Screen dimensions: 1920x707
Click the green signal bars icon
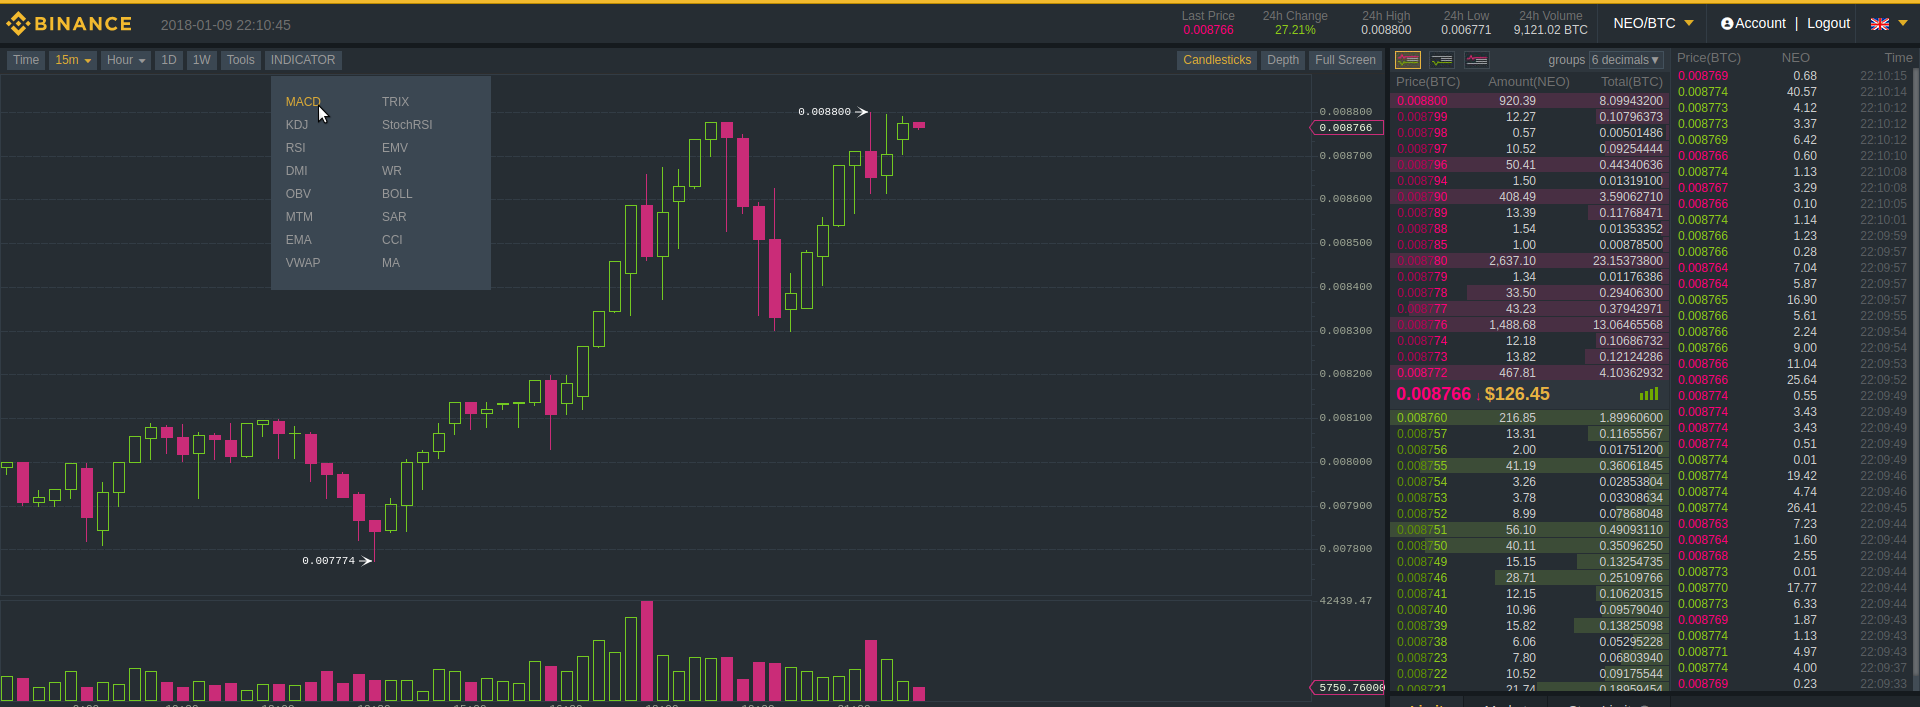tap(1649, 394)
